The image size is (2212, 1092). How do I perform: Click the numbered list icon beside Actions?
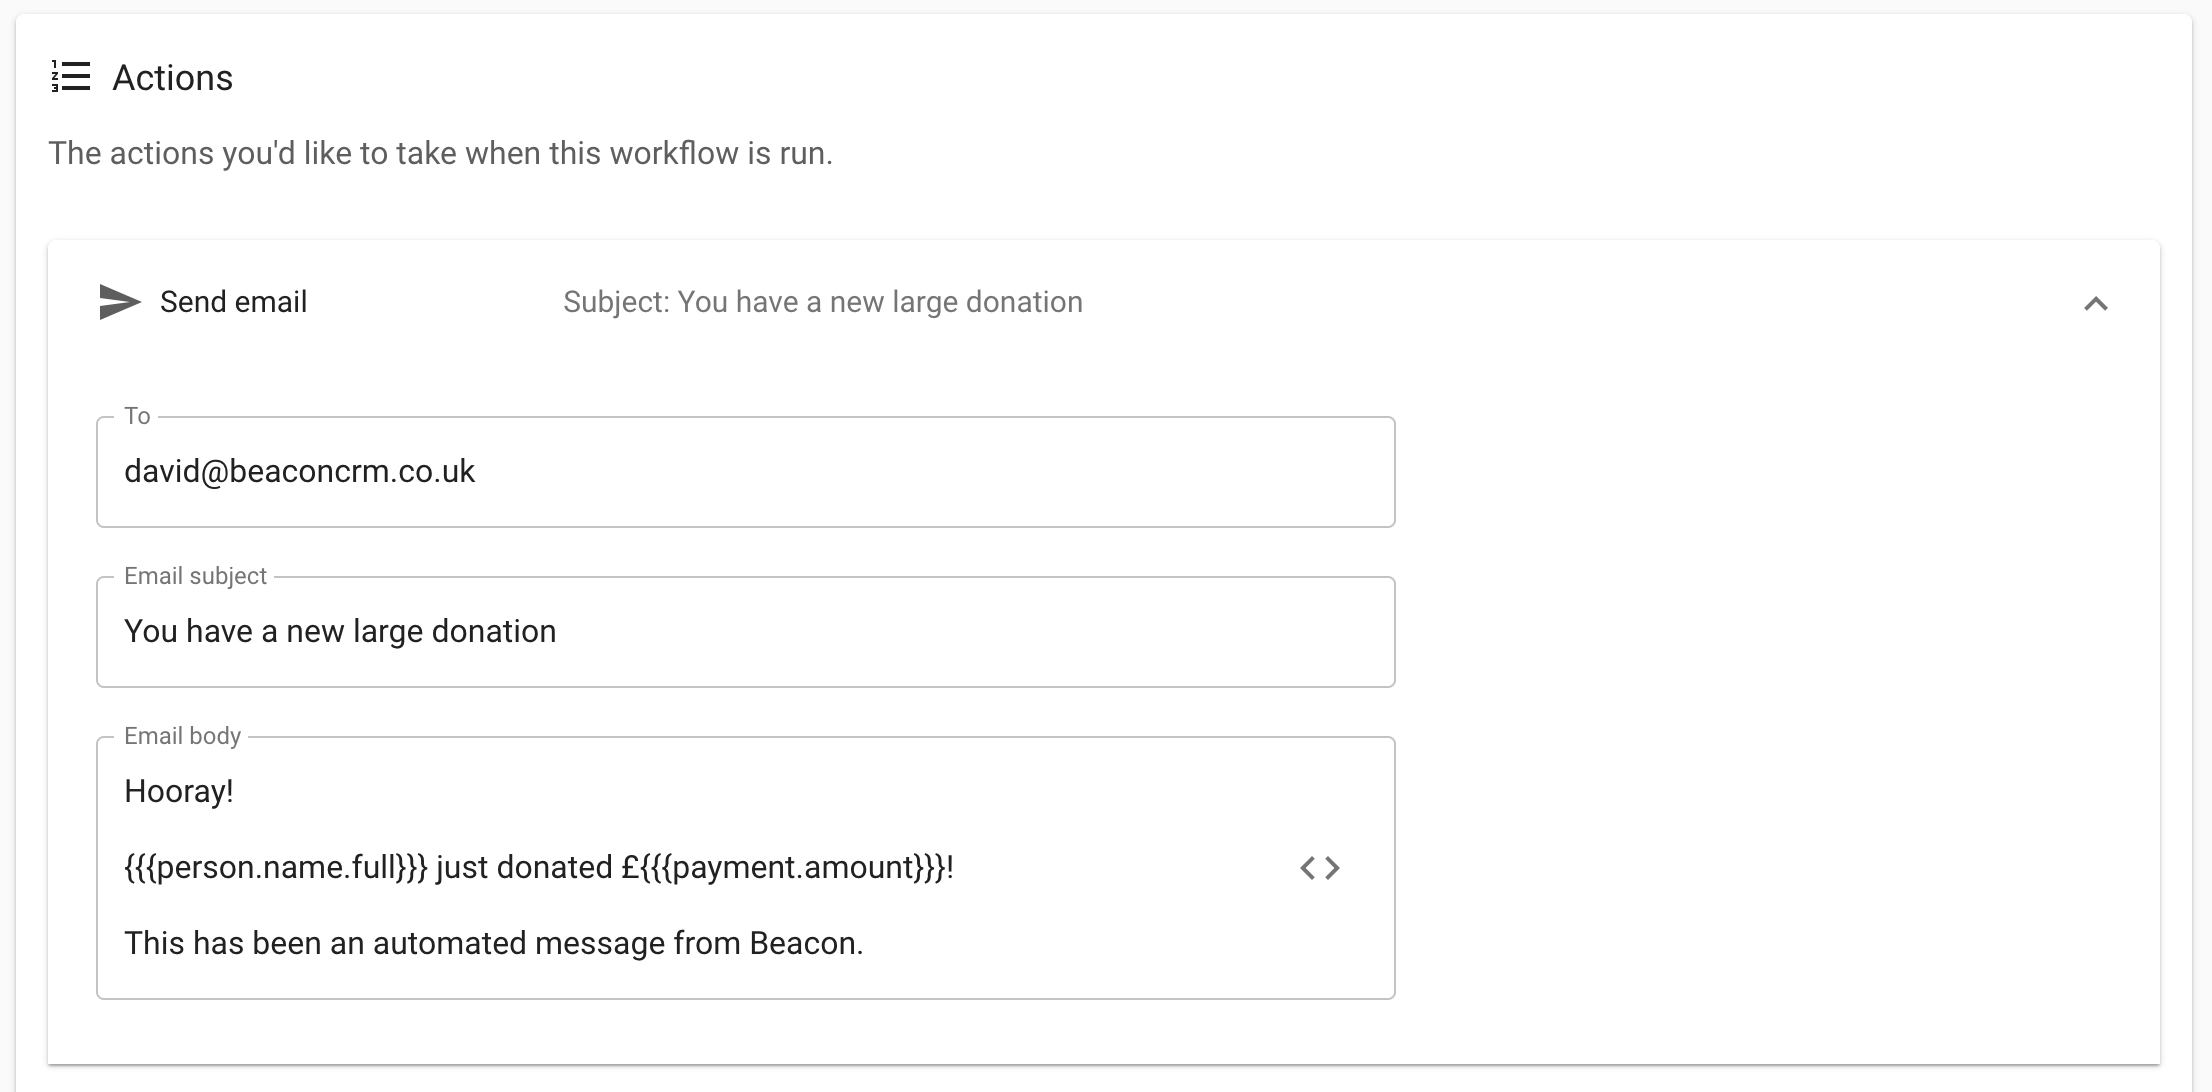pyautogui.click(x=71, y=77)
